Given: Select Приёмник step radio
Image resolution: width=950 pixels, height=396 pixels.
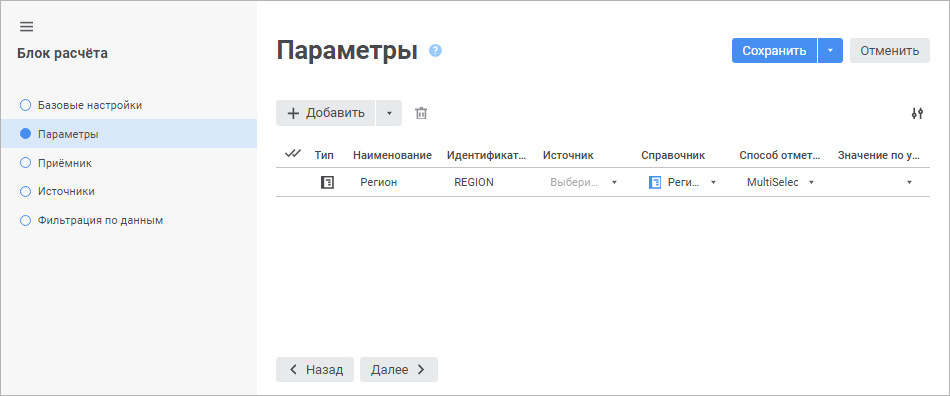Looking at the screenshot, I should (25, 163).
